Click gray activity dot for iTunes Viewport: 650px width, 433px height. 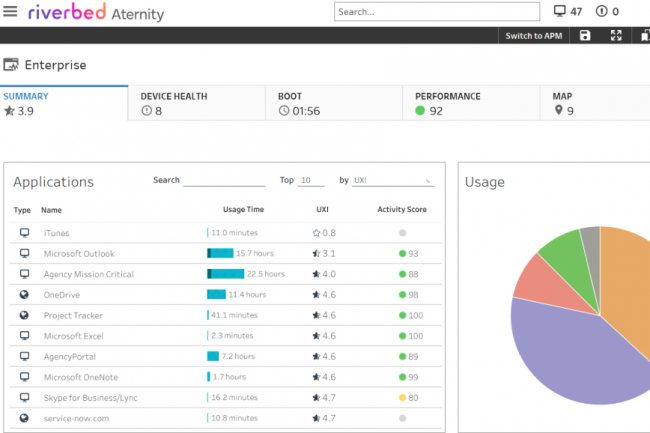(402, 233)
